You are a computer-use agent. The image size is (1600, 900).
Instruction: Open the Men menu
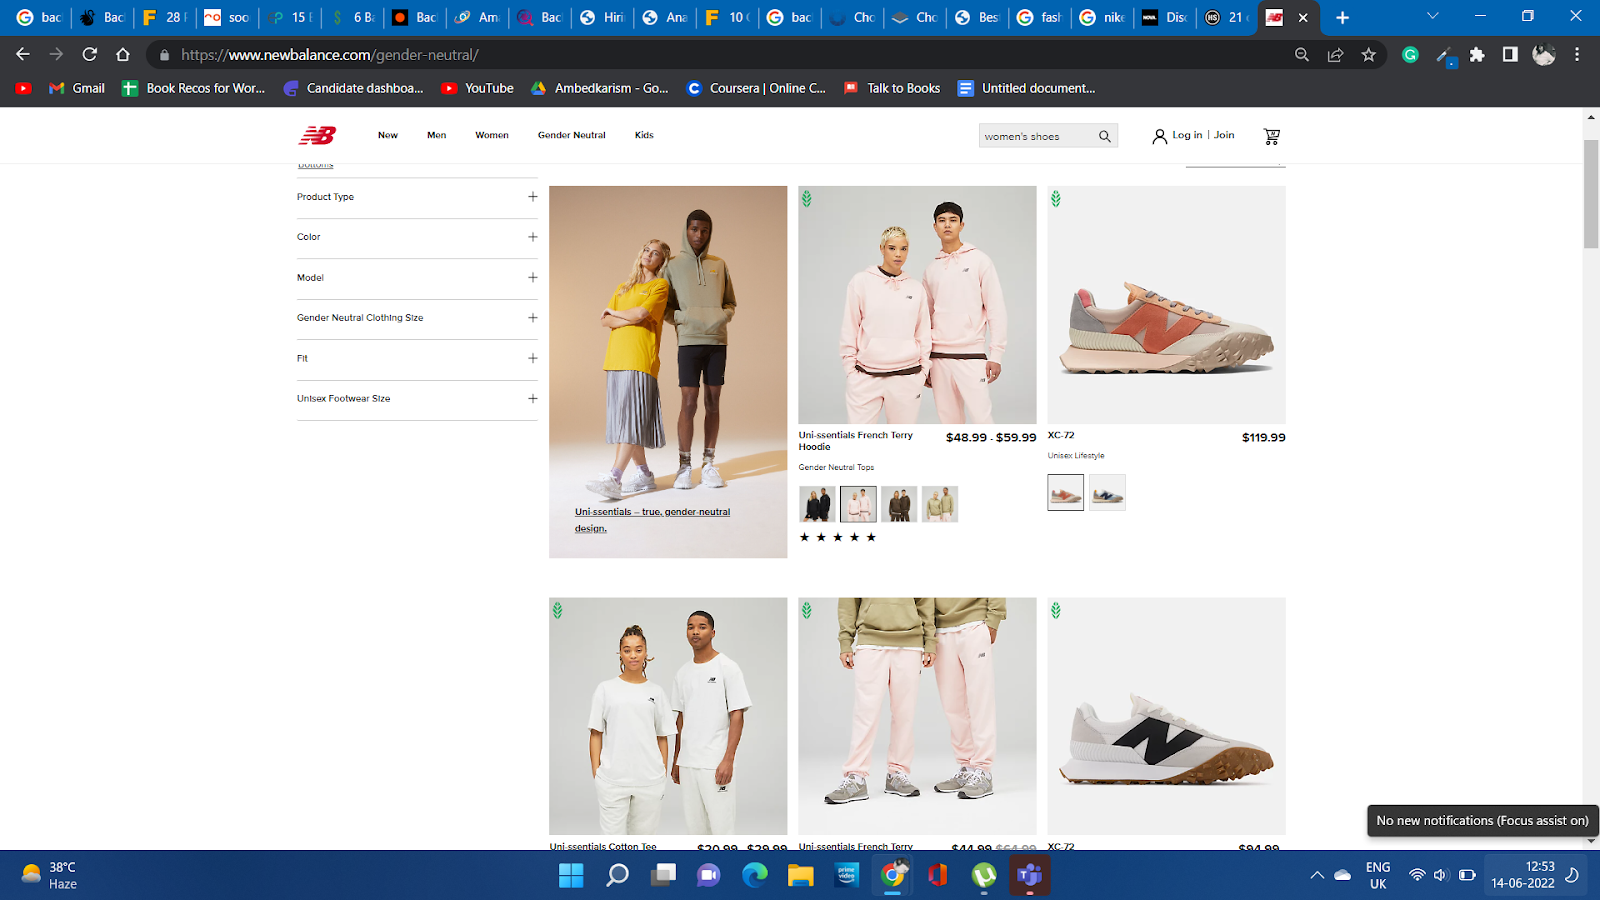(436, 135)
